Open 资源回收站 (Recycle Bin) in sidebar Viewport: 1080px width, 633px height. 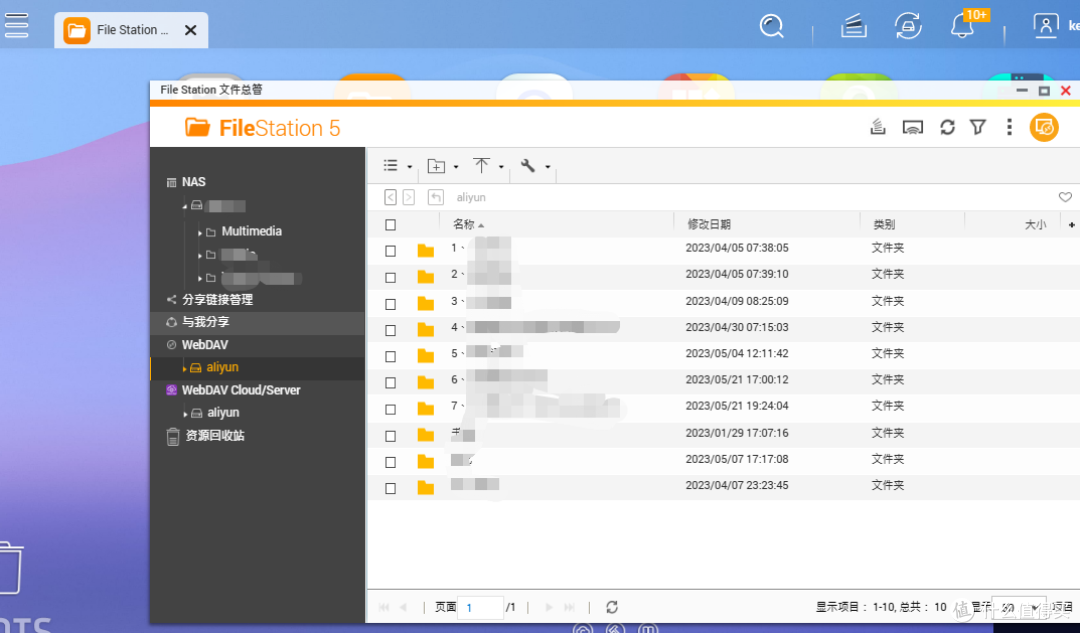[215, 436]
